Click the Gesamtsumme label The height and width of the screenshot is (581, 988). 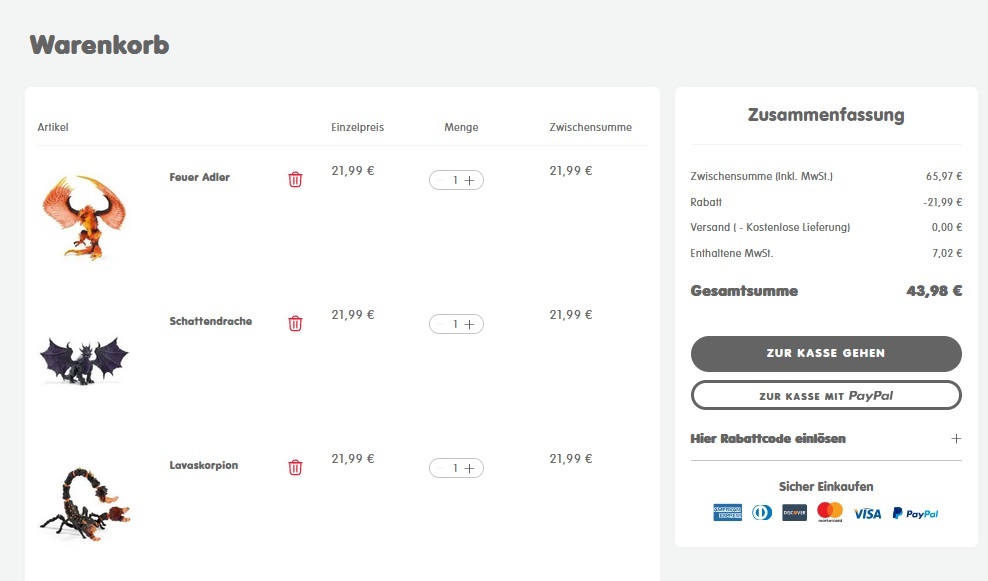[744, 291]
